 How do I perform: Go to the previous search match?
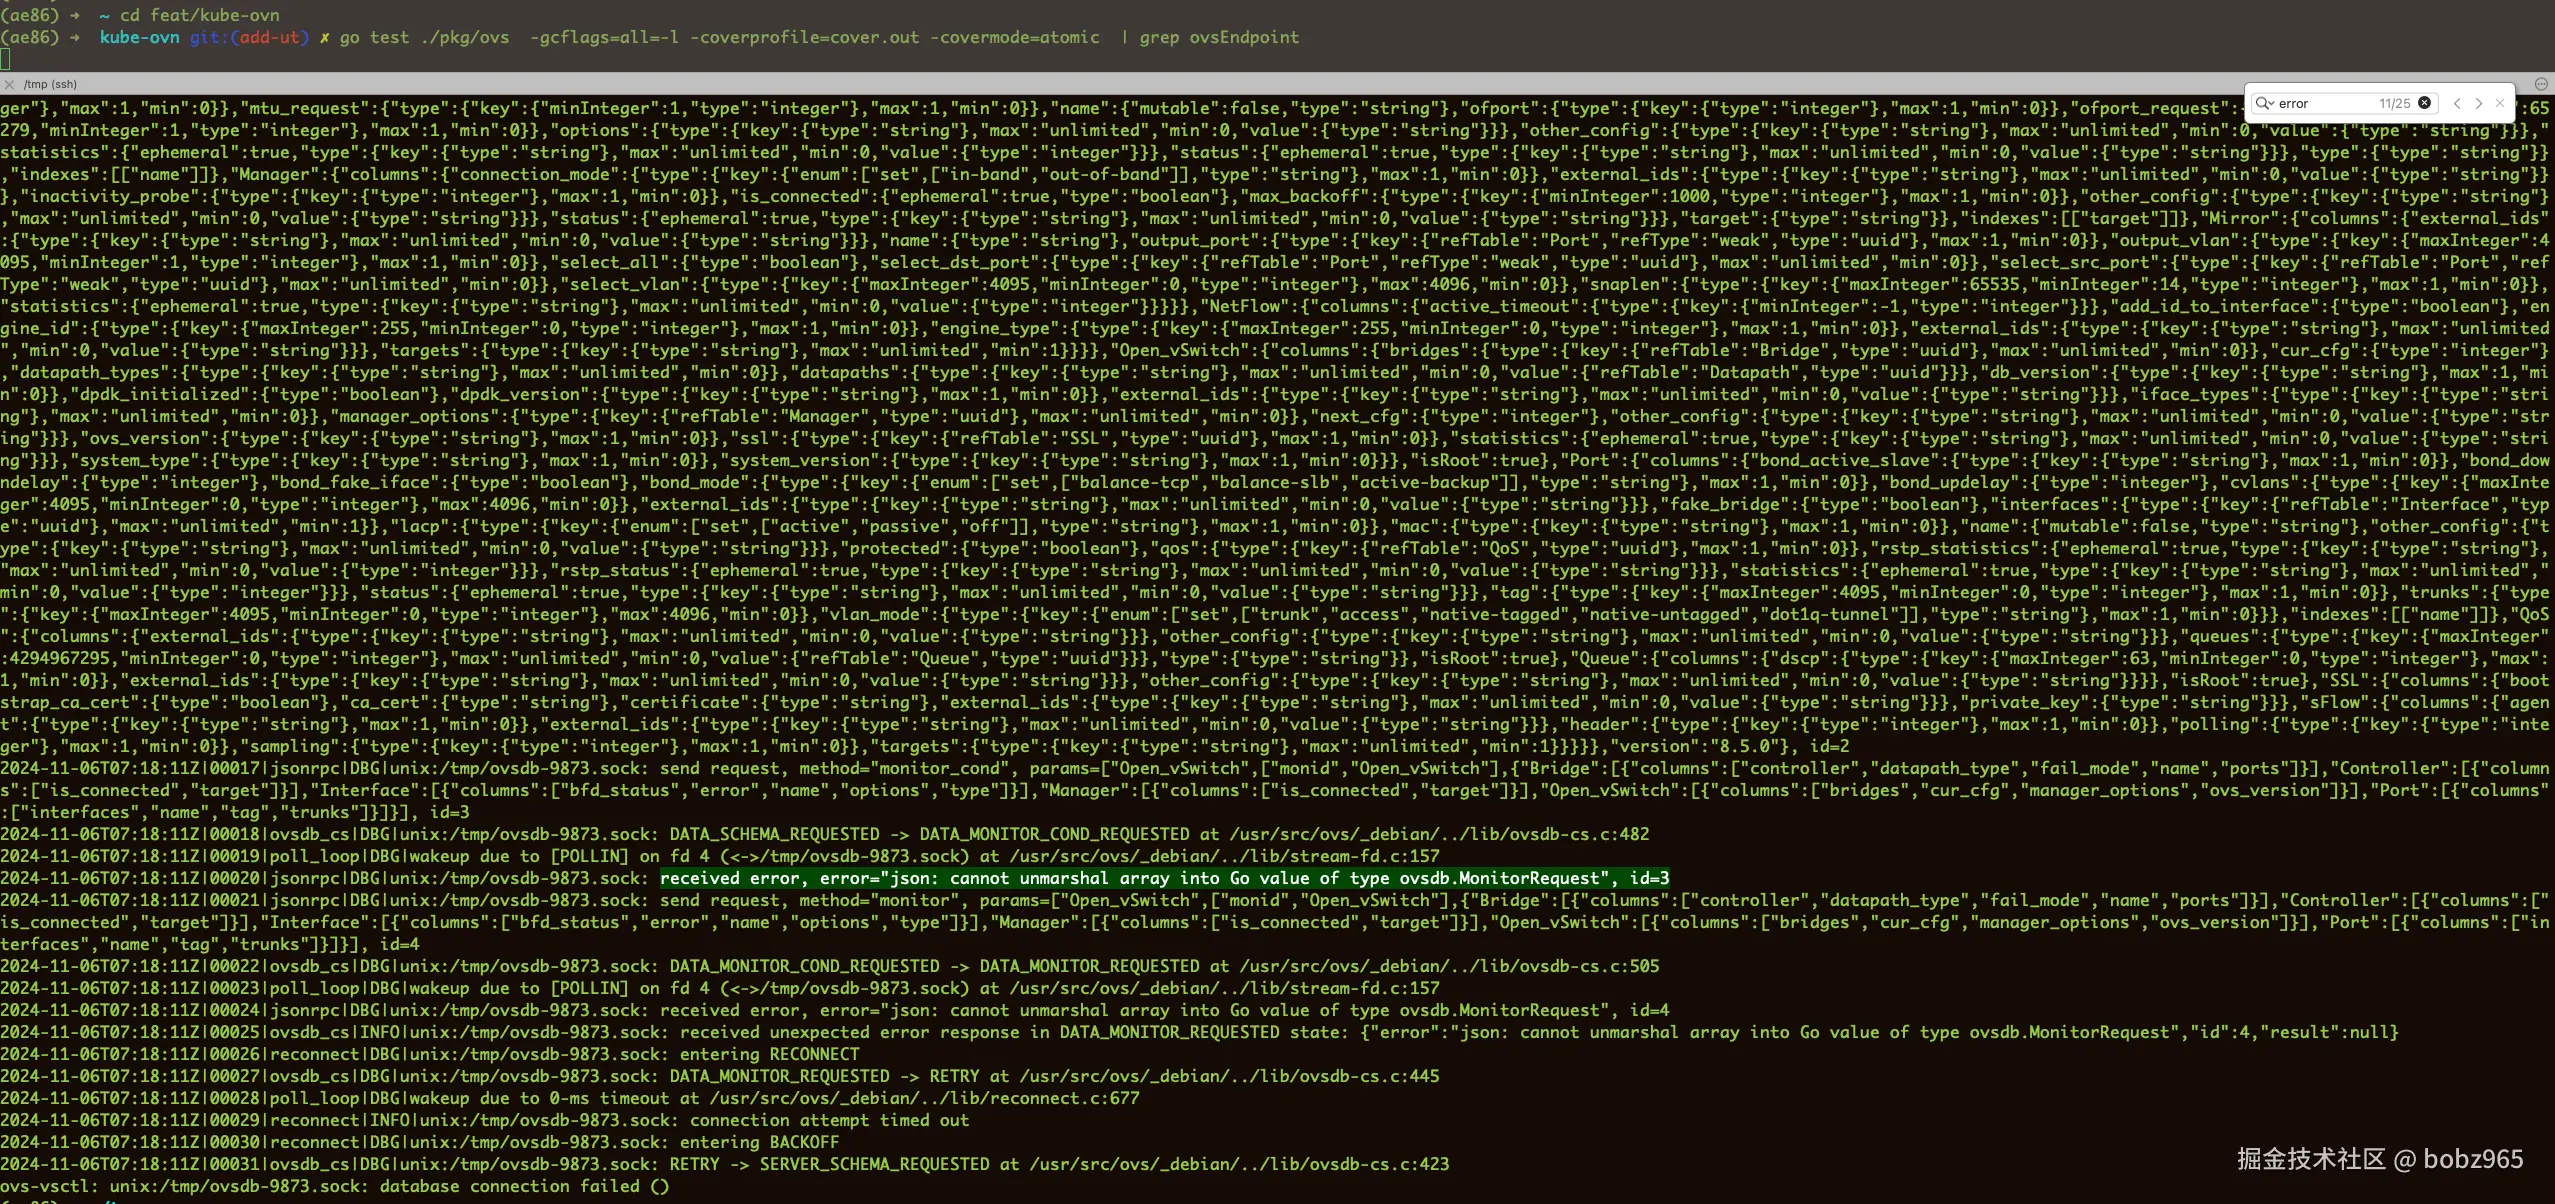point(2457,103)
